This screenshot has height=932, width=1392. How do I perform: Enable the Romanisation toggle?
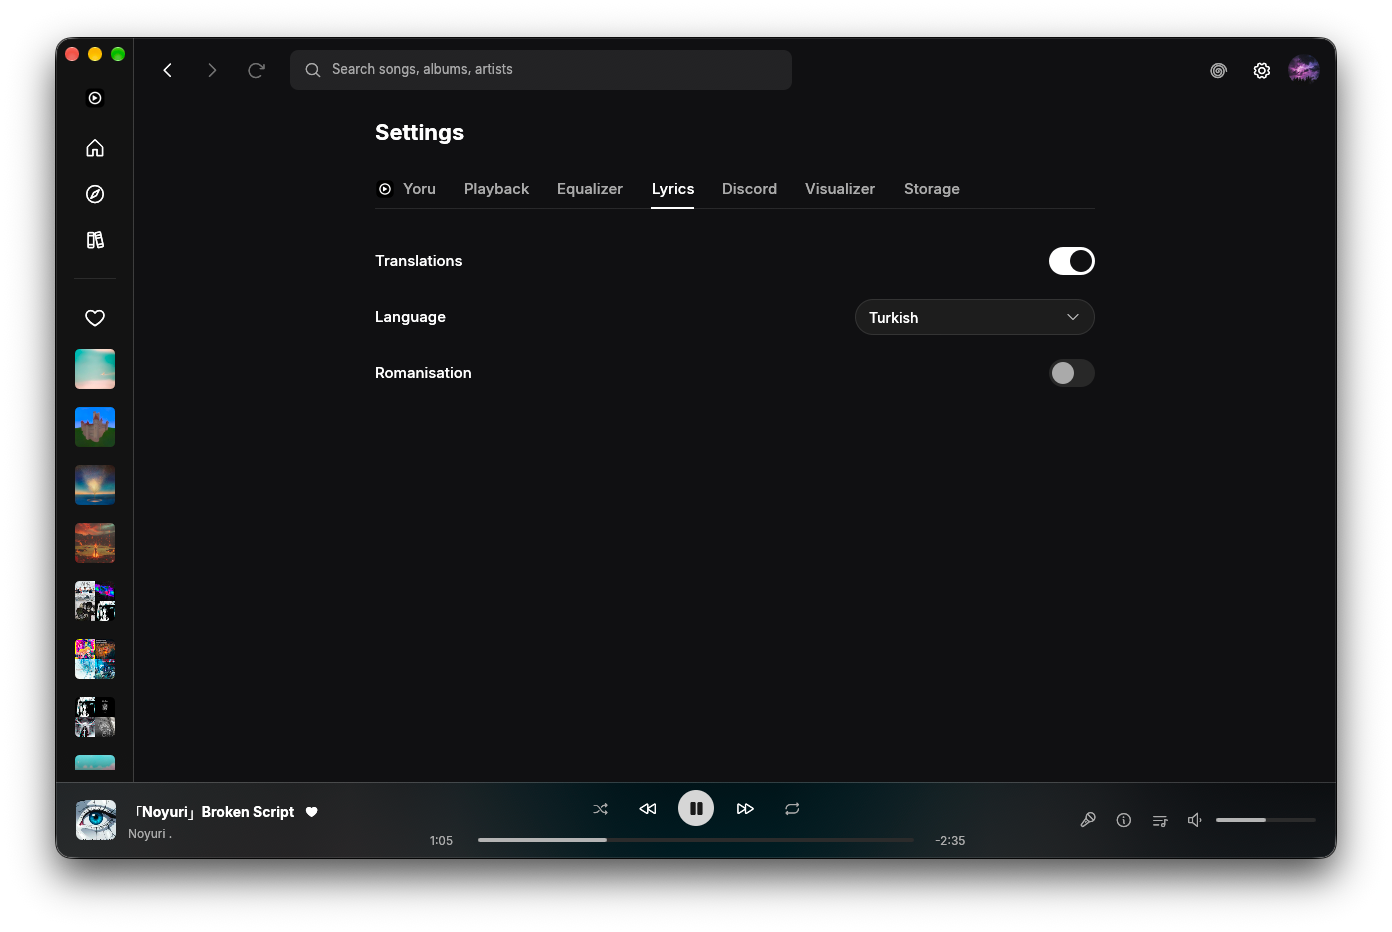click(1072, 373)
